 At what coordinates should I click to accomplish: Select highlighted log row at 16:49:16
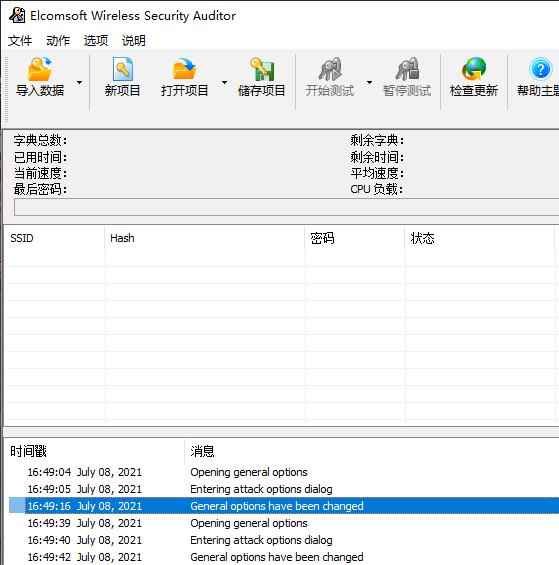(x=284, y=506)
